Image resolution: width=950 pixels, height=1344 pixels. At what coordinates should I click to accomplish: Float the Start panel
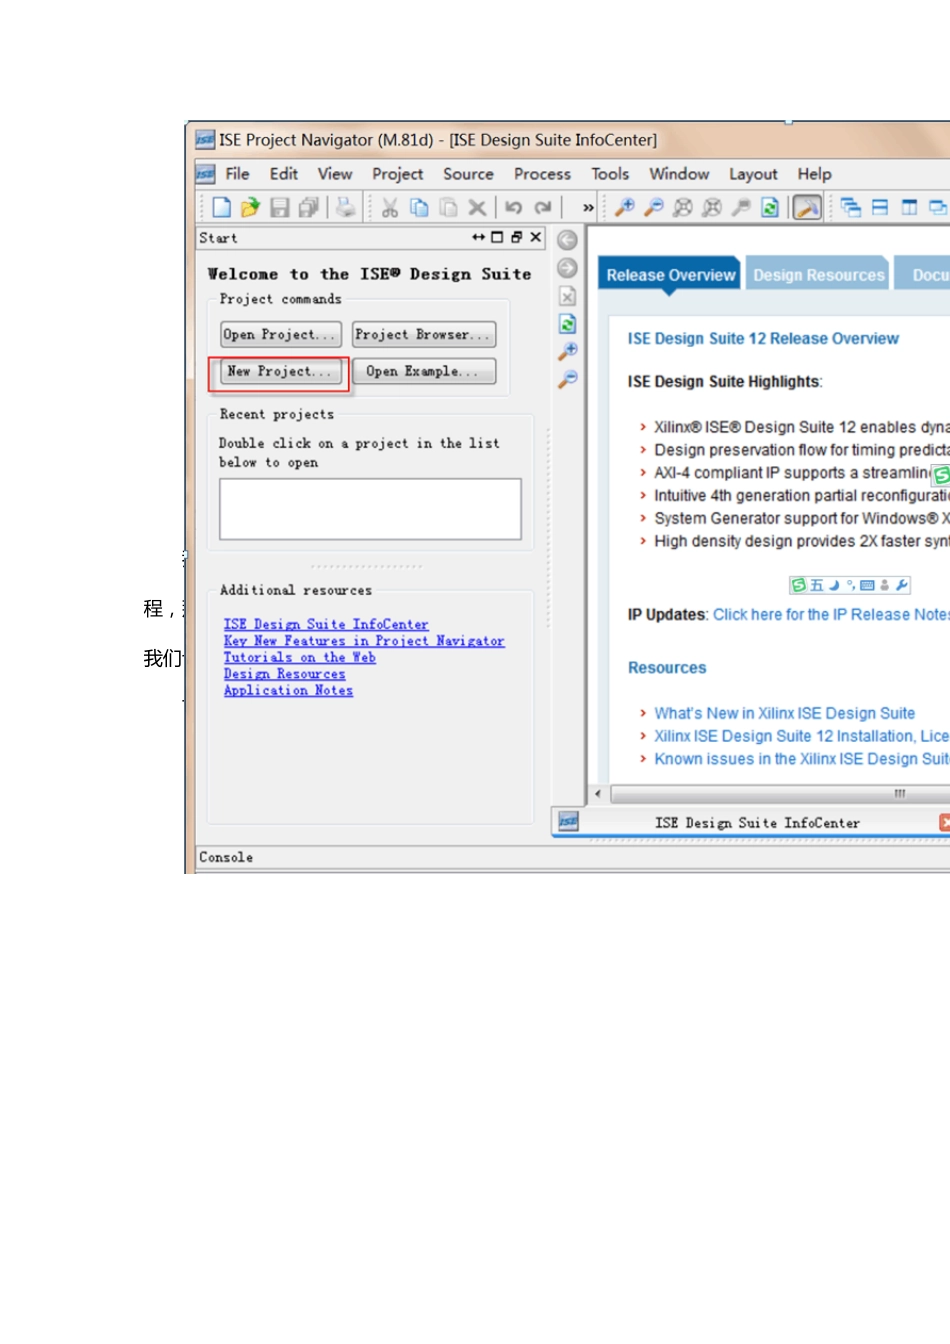click(516, 237)
